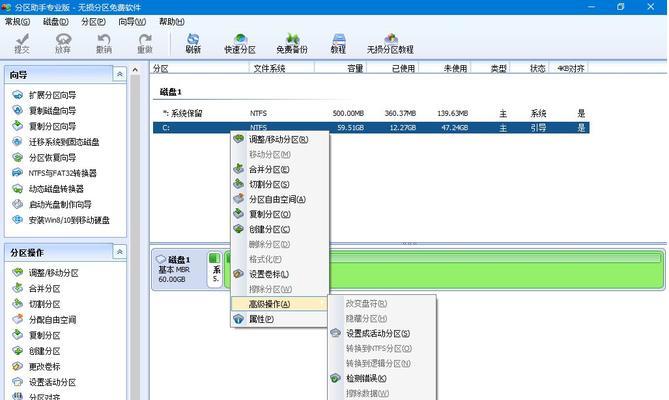Open the 磁盘(D) menu
669x400 pixels.
55,21
